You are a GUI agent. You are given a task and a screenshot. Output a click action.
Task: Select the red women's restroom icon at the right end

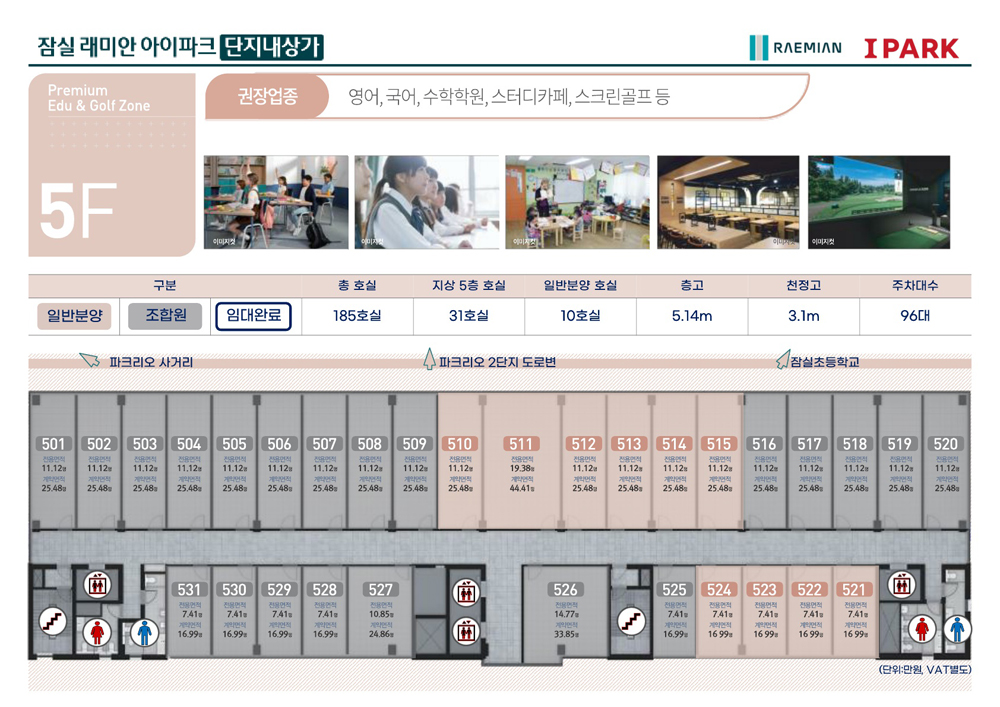click(x=922, y=629)
